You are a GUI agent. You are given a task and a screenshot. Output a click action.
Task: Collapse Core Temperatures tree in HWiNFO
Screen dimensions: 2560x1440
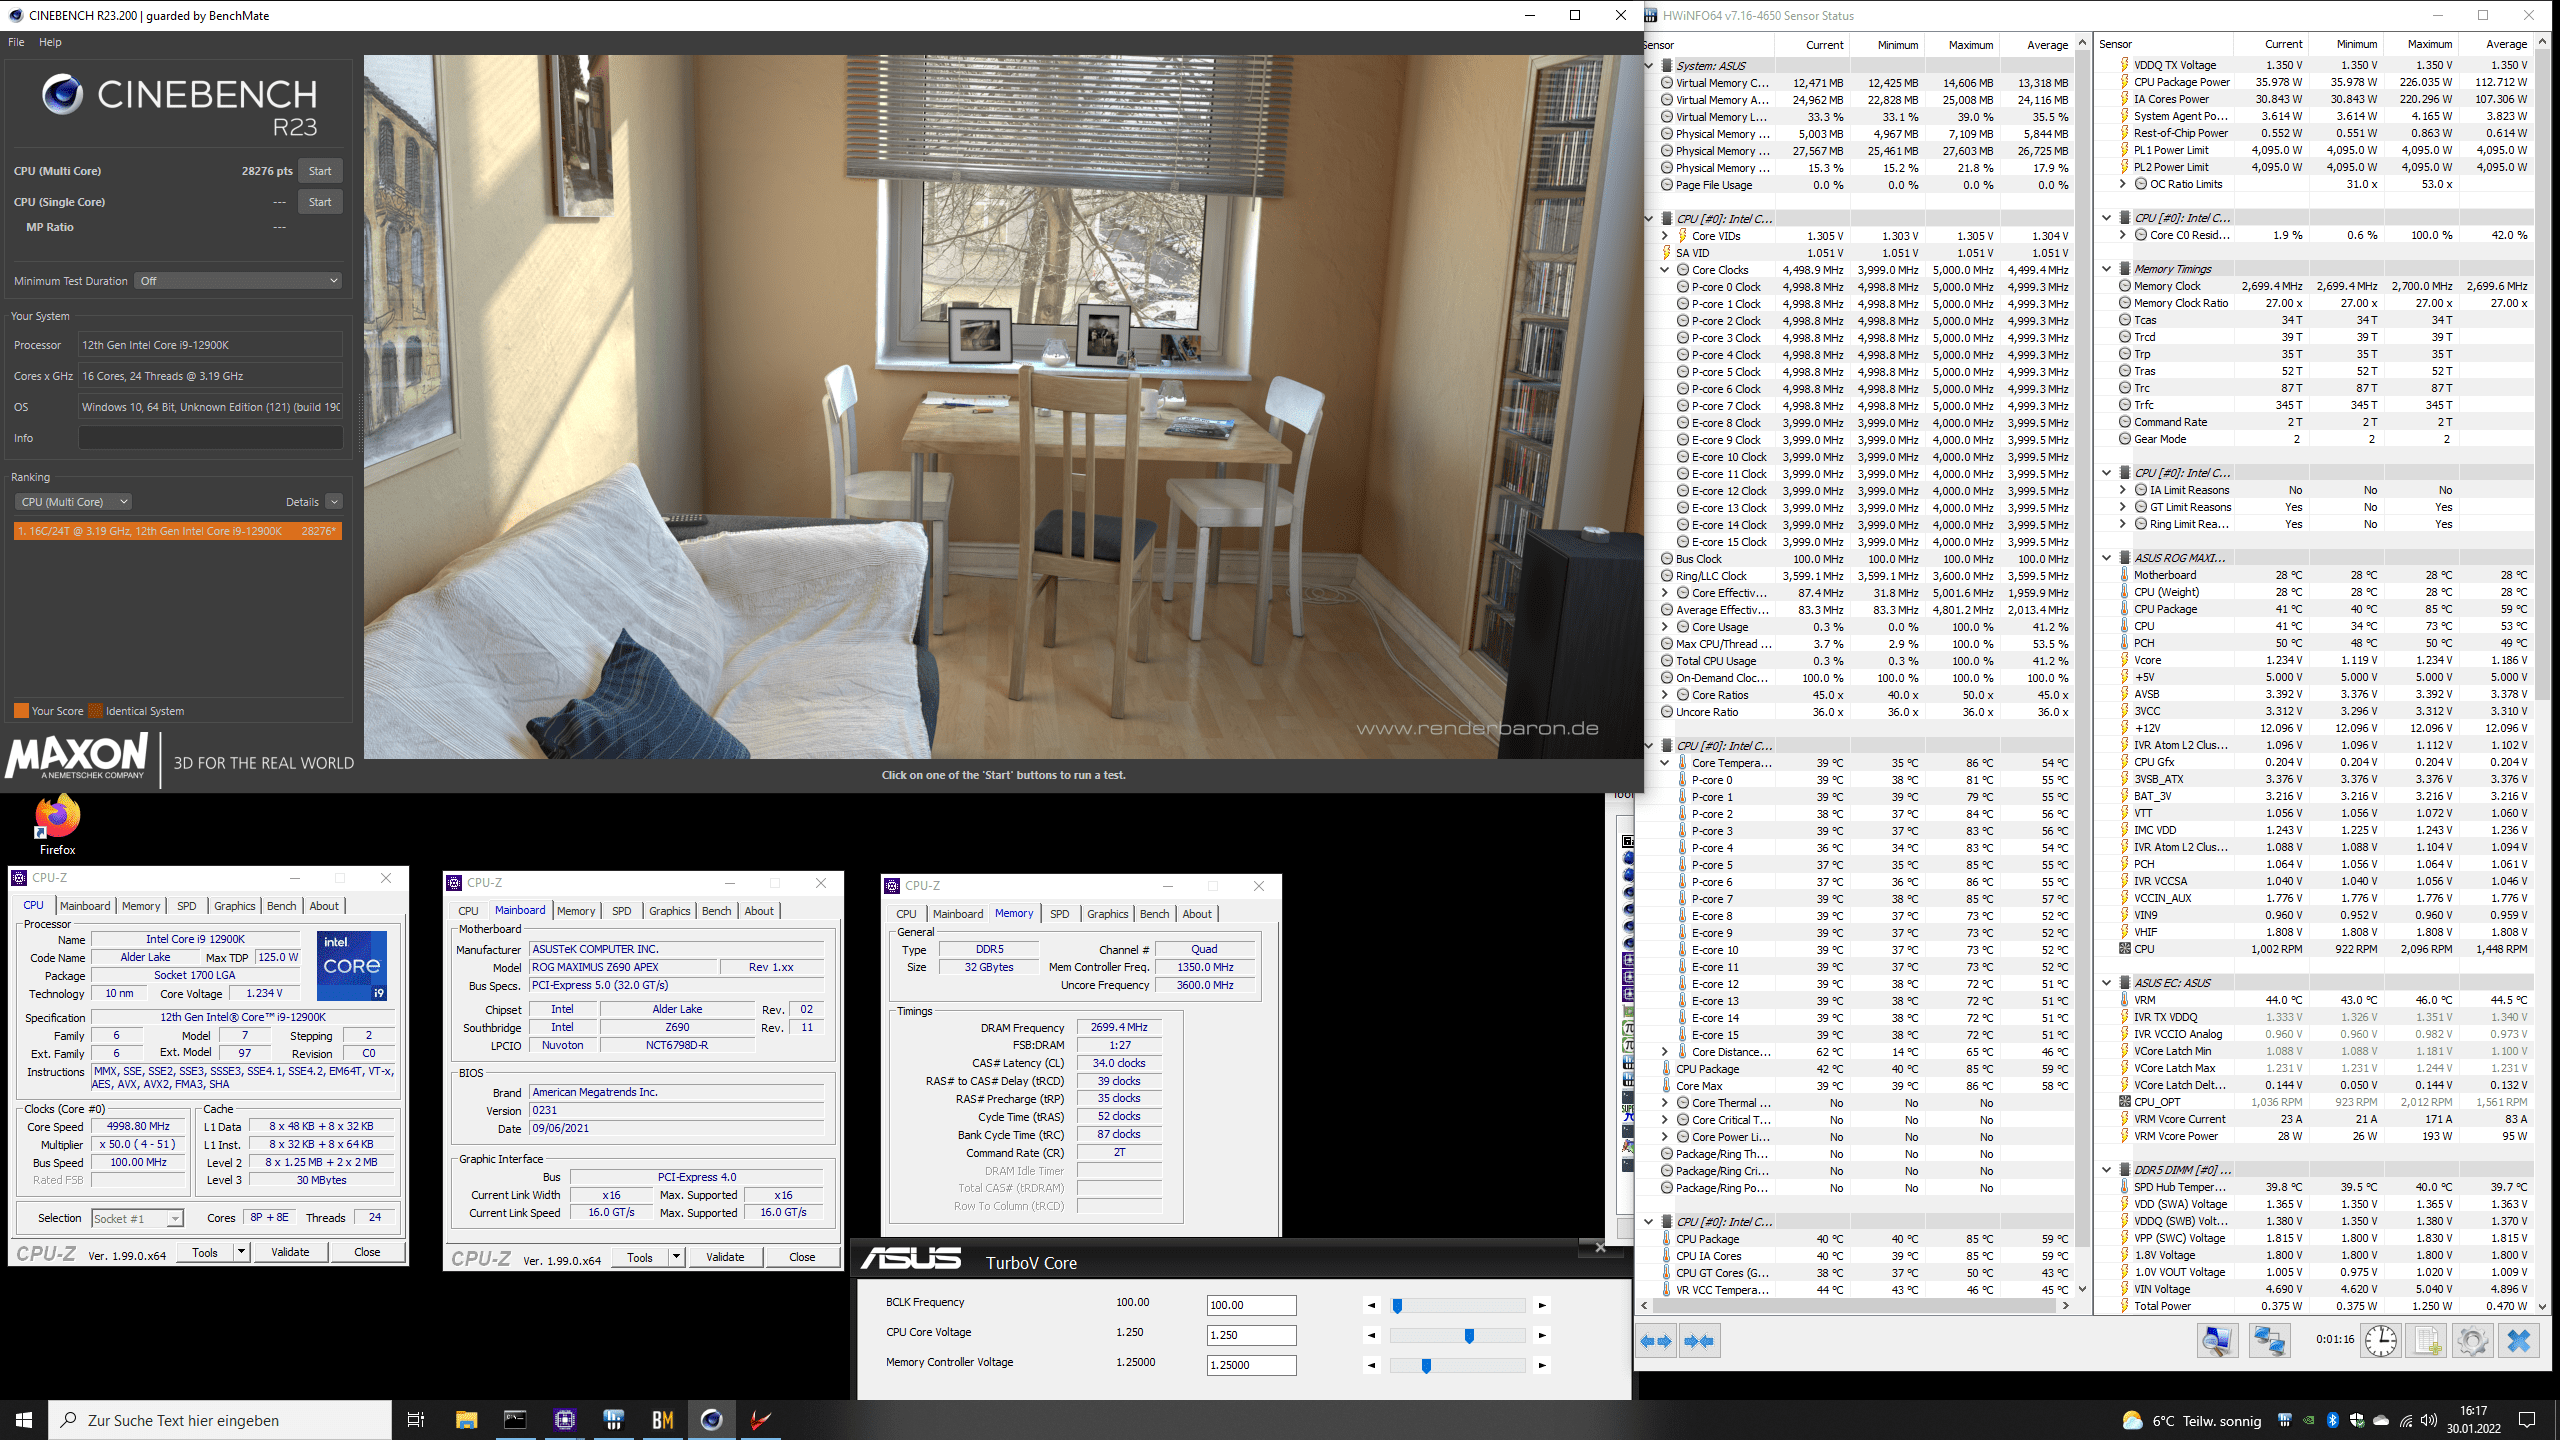1665,763
